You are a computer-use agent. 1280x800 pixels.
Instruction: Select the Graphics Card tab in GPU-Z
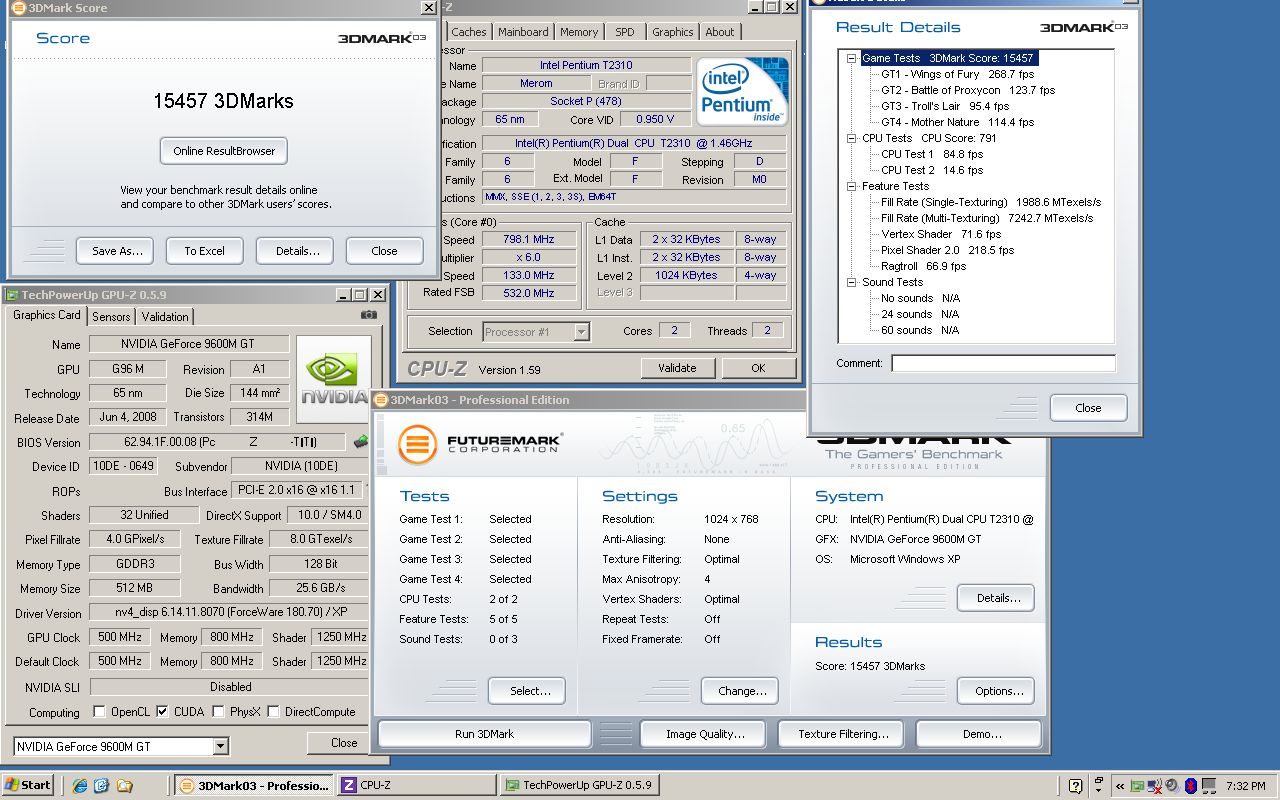(x=47, y=315)
